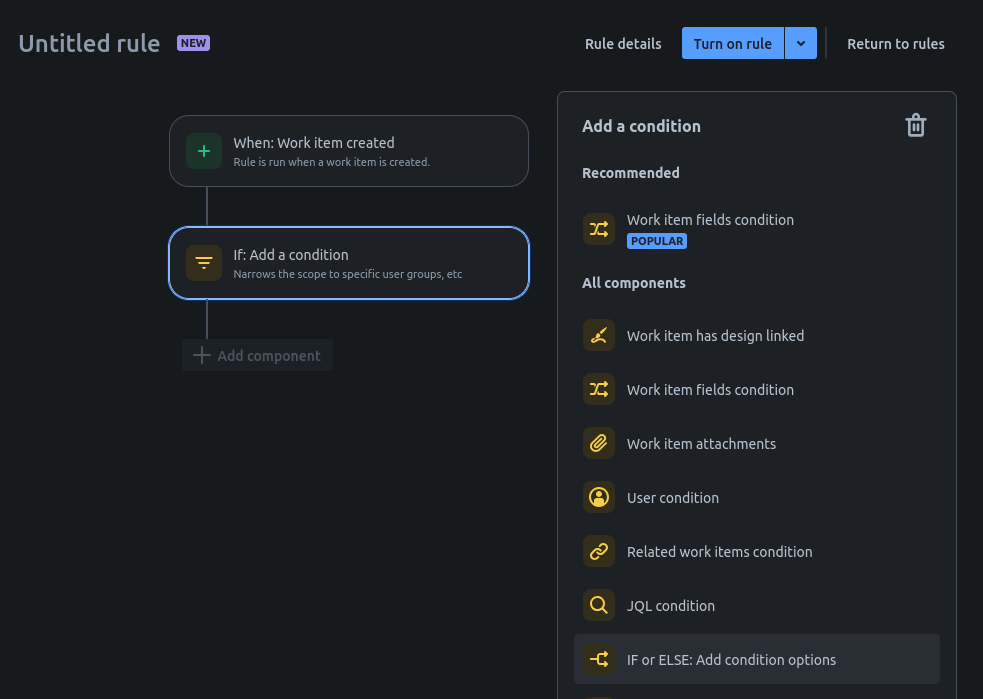
Task: Select the User condition person icon
Action: click(x=599, y=497)
